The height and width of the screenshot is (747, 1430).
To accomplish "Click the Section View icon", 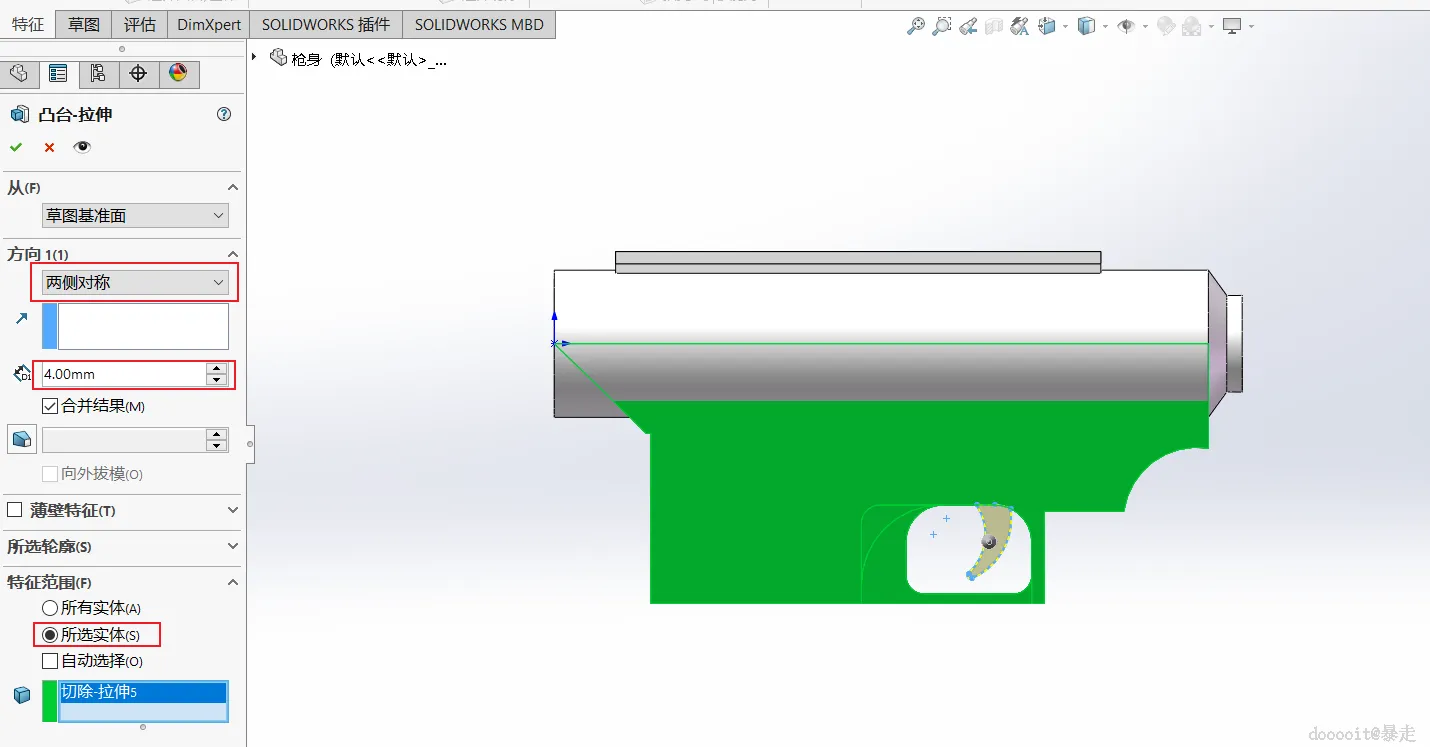I will coord(993,26).
